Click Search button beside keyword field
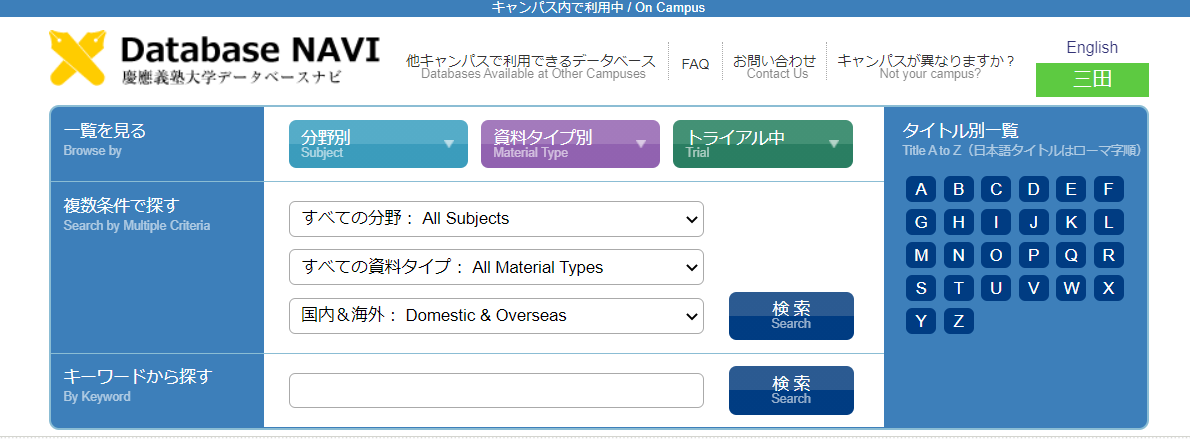The width and height of the screenshot is (1190, 439). tap(791, 390)
